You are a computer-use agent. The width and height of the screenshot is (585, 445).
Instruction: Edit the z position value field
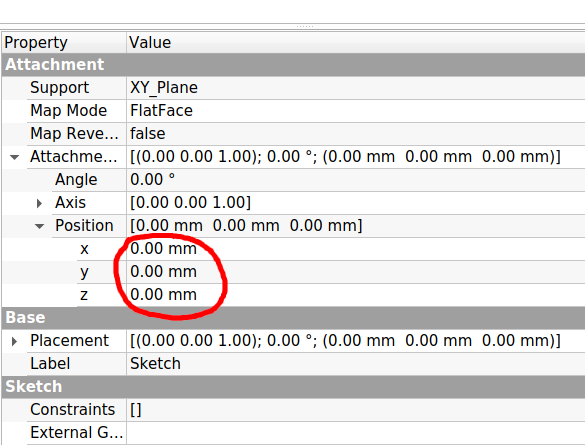356,295
